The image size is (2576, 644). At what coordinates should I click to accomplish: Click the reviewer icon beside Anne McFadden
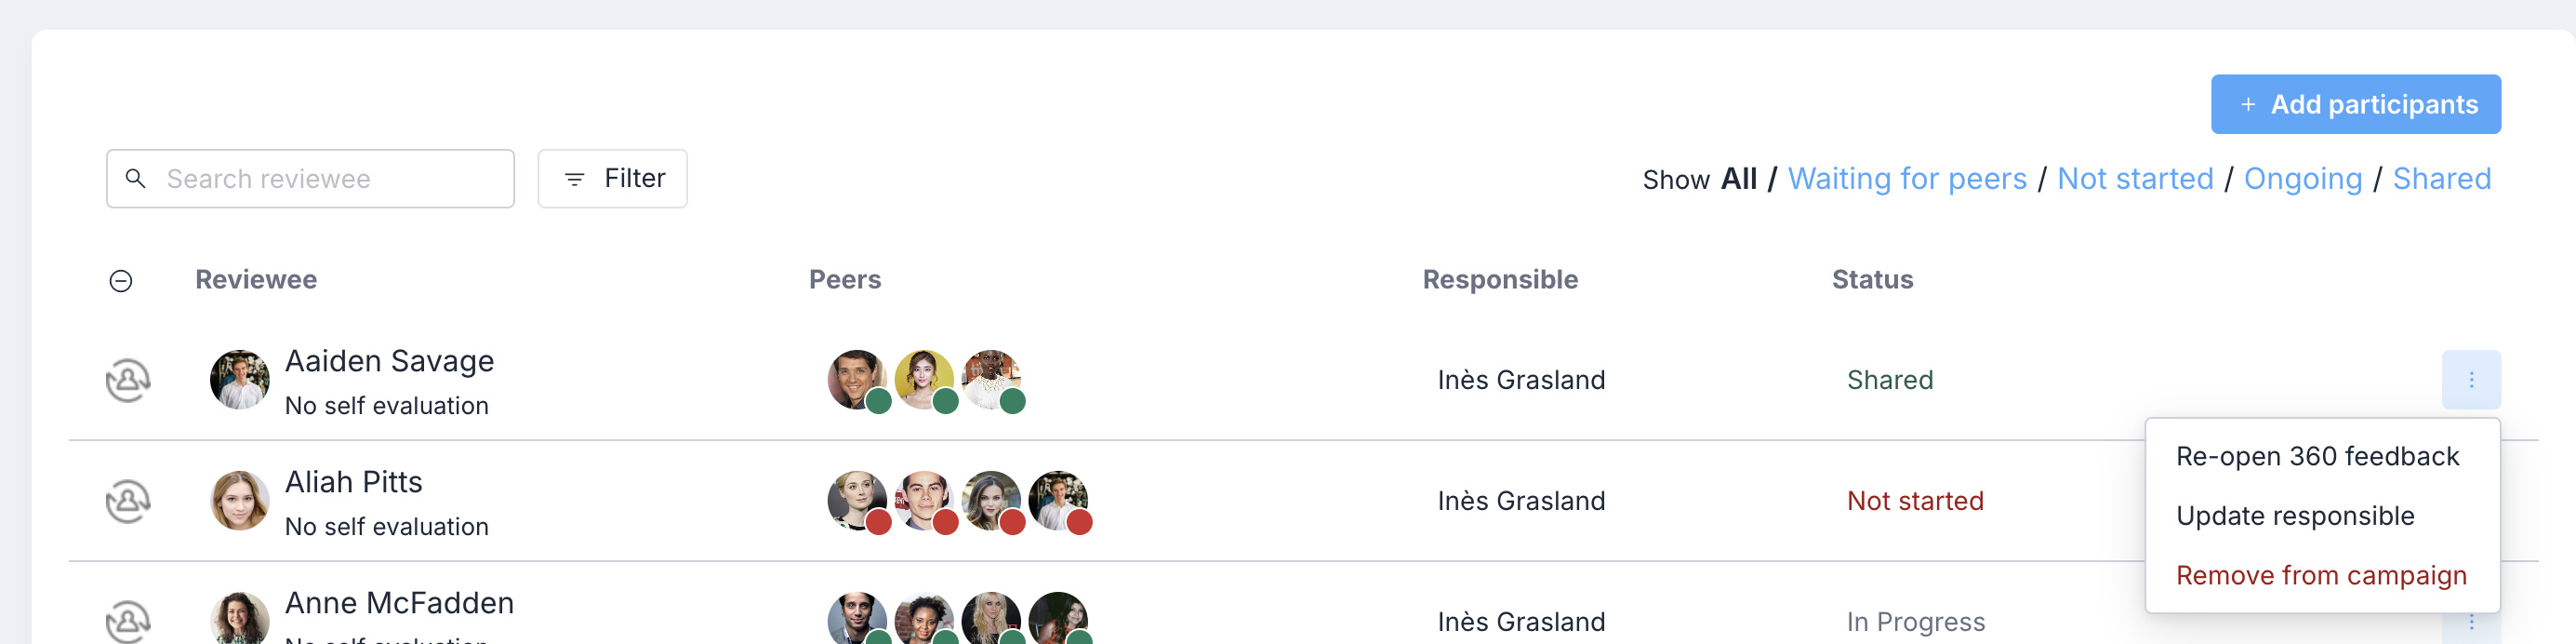coord(128,621)
